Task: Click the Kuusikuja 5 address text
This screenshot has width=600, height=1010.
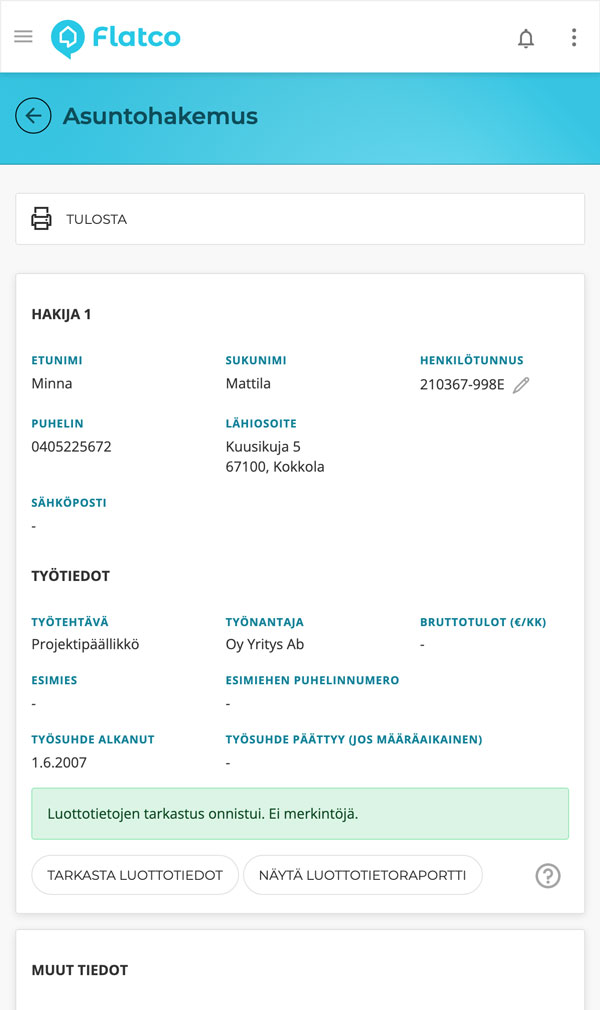Action: [263, 447]
